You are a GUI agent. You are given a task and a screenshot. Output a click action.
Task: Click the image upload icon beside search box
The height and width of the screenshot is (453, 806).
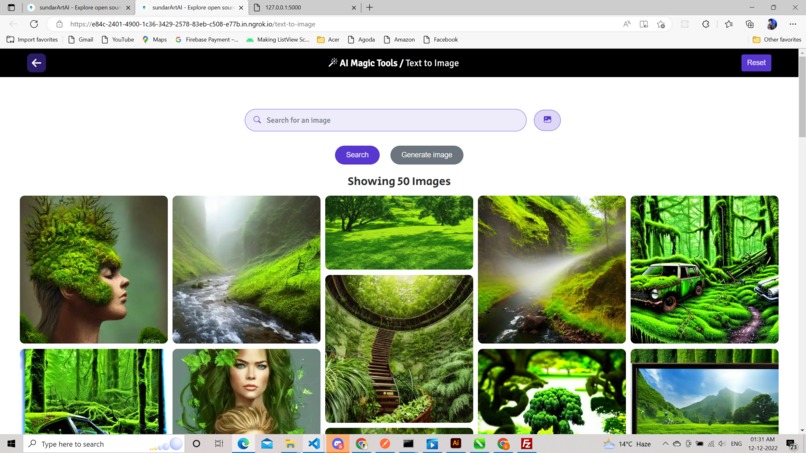547,120
